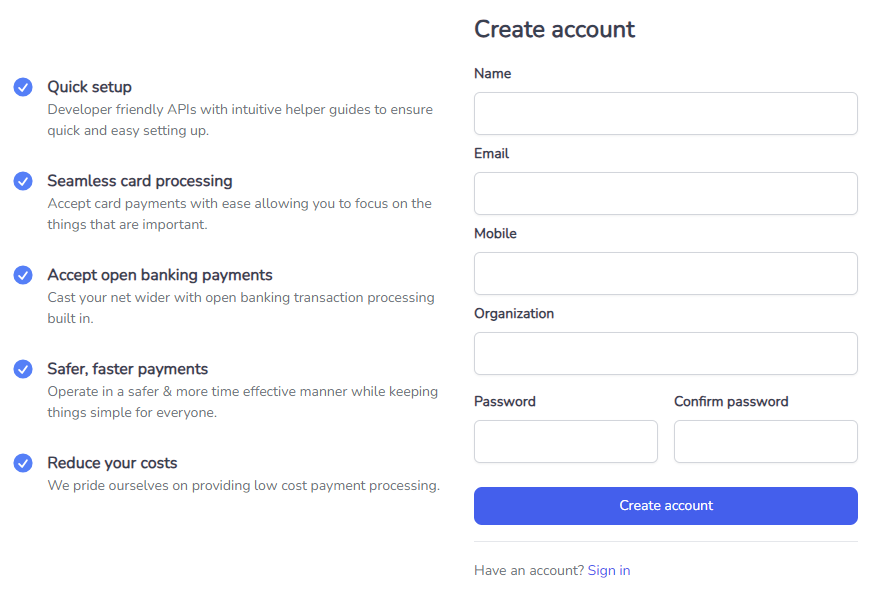Image resolution: width=883 pixels, height=599 pixels.
Task: Click the Organization input field
Action: click(666, 354)
